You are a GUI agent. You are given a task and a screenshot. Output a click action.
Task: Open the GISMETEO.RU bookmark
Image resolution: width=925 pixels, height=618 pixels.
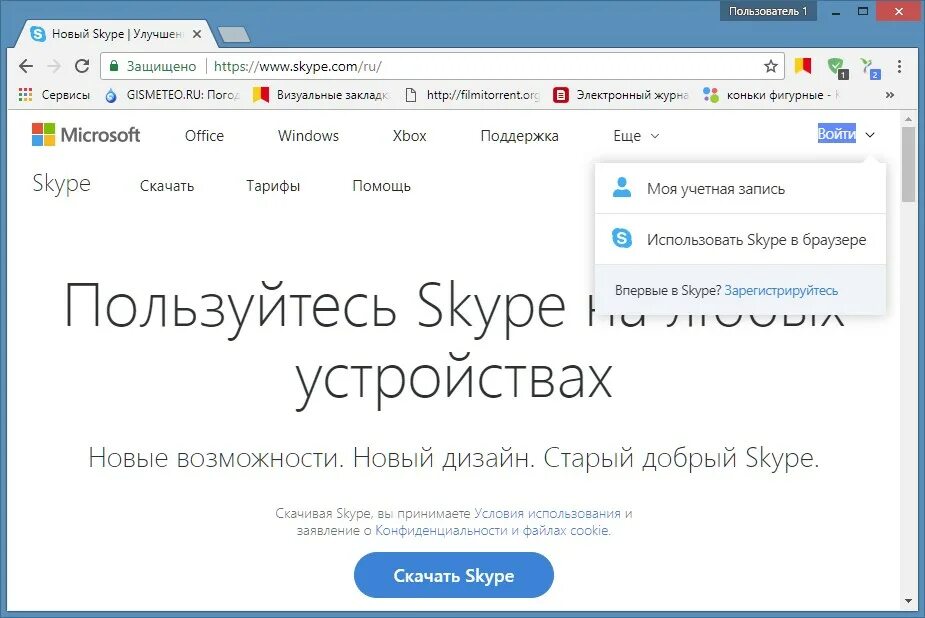click(172, 94)
